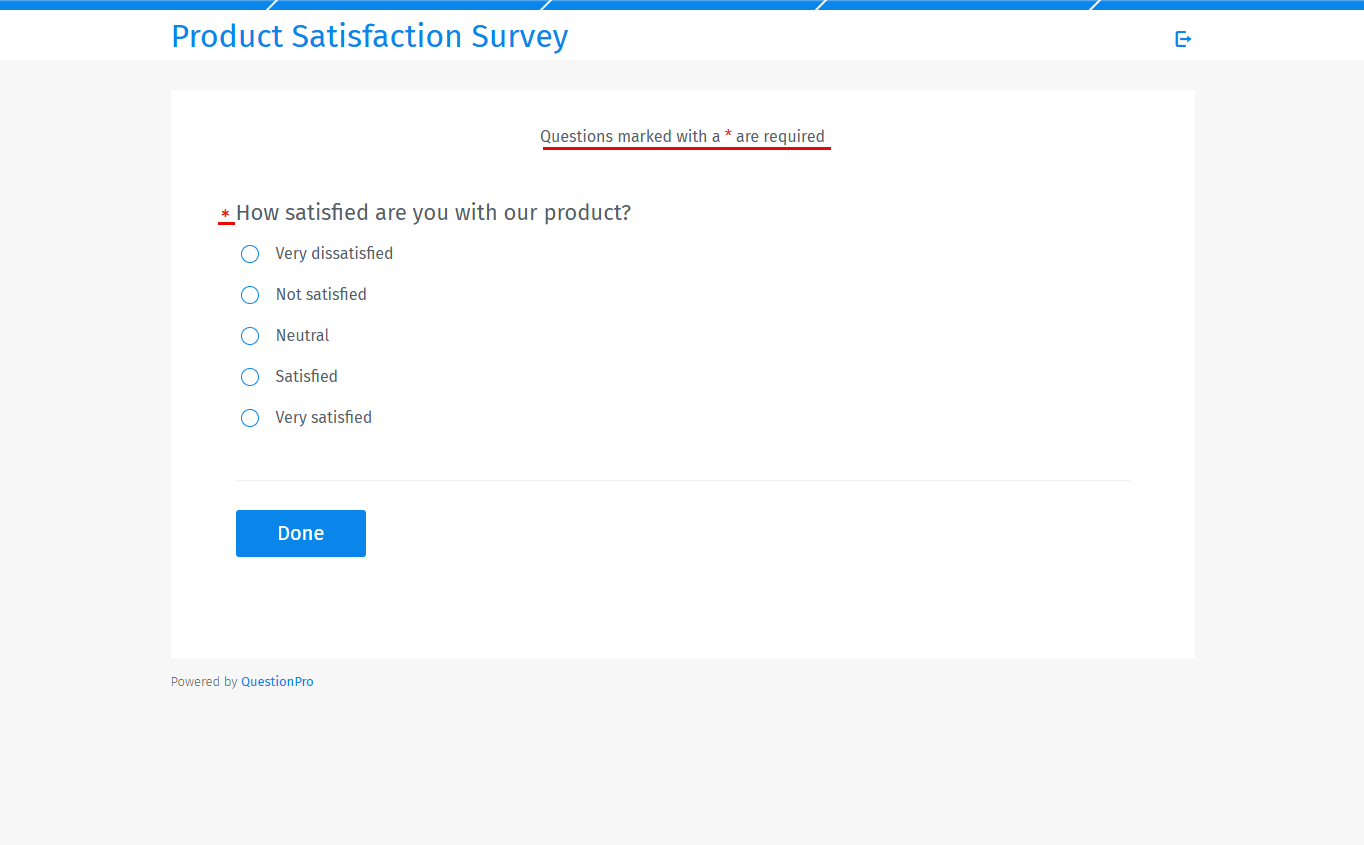Pick the 'Very satisfied' answer
Screen dimensions: 1364x845
[249, 418]
